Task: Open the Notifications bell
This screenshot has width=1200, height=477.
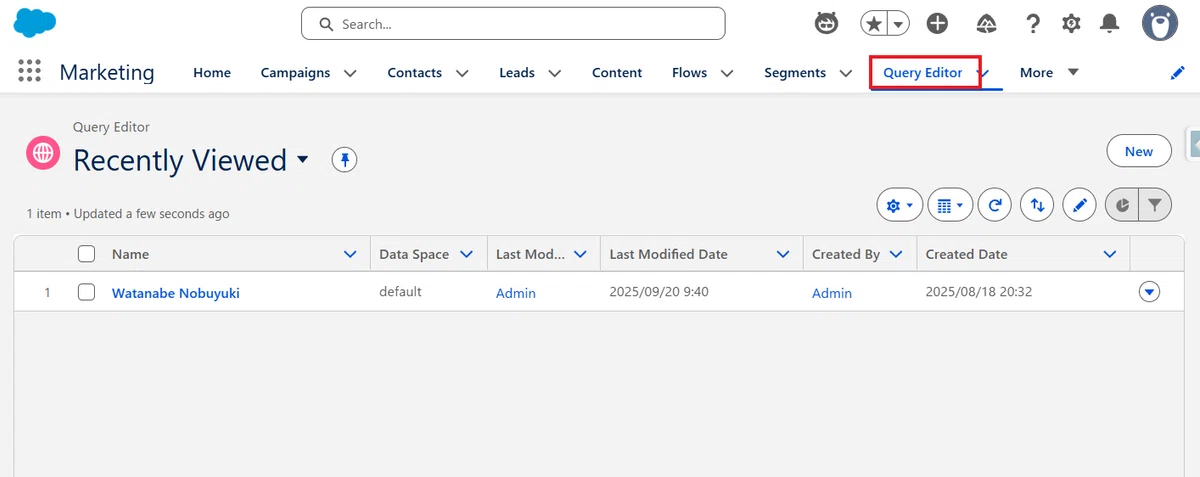Action: pos(1110,23)
